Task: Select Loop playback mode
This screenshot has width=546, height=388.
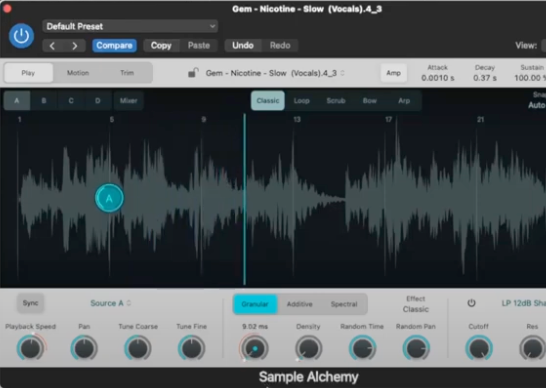Action: [x=302, y=101]
